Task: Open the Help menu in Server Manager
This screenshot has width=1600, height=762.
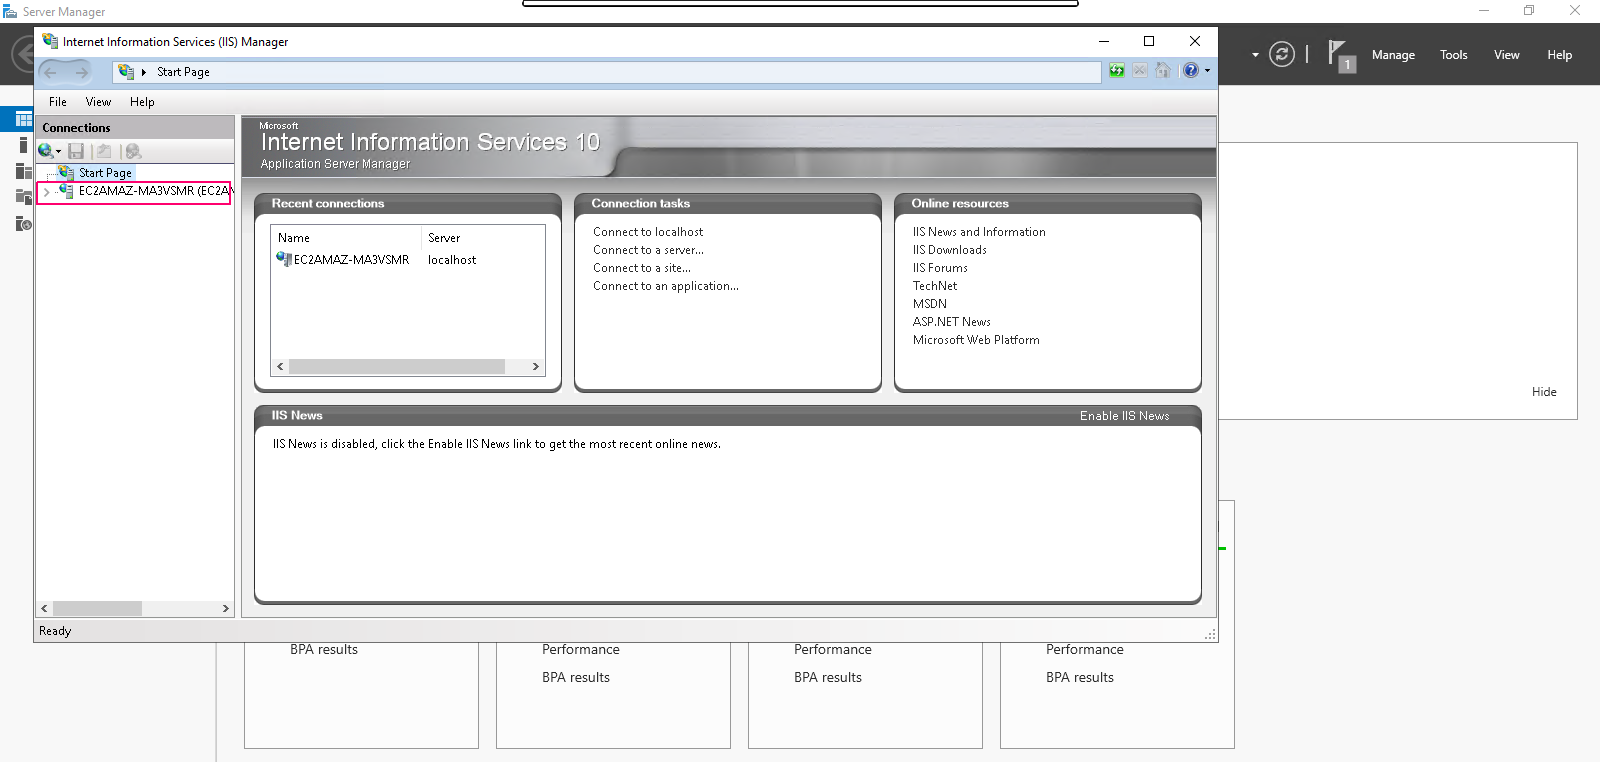Action: pyautogui.click(x=1560, y=55)
